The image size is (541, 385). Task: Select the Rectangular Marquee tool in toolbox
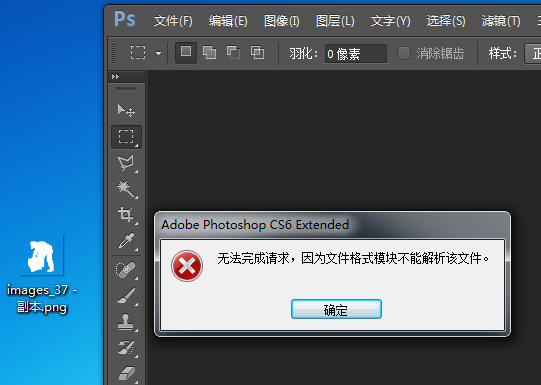[x=126, y=137]
